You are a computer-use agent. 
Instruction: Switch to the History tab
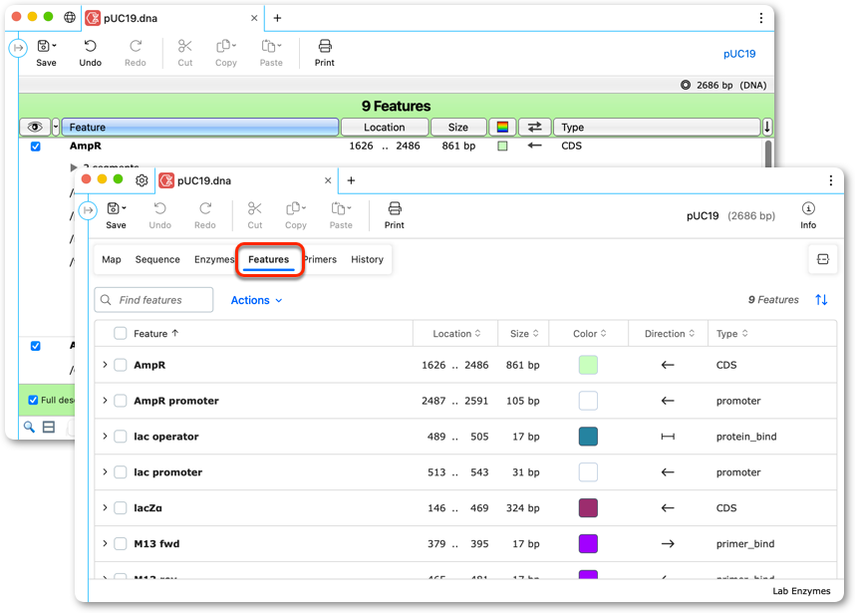(x=367, y=260)
